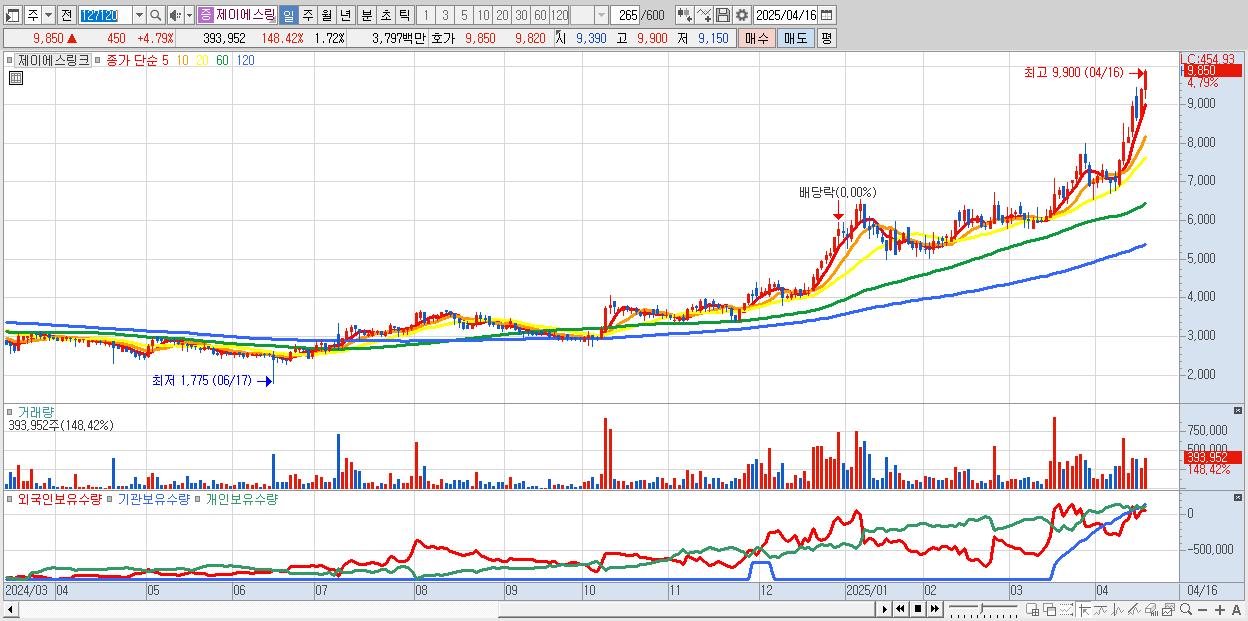
Task: Click the speaker sound icon
Action: pyautogui.click(x=175, y=15)
